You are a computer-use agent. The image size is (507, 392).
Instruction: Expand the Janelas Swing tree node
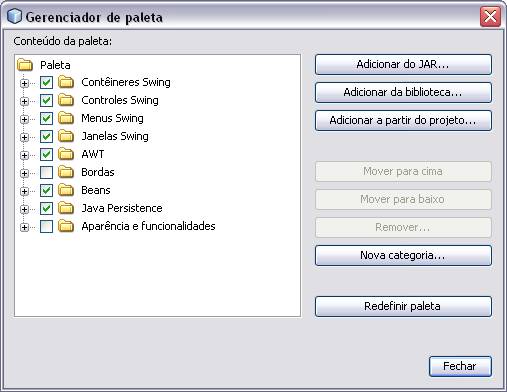click(x=24, y=137)
